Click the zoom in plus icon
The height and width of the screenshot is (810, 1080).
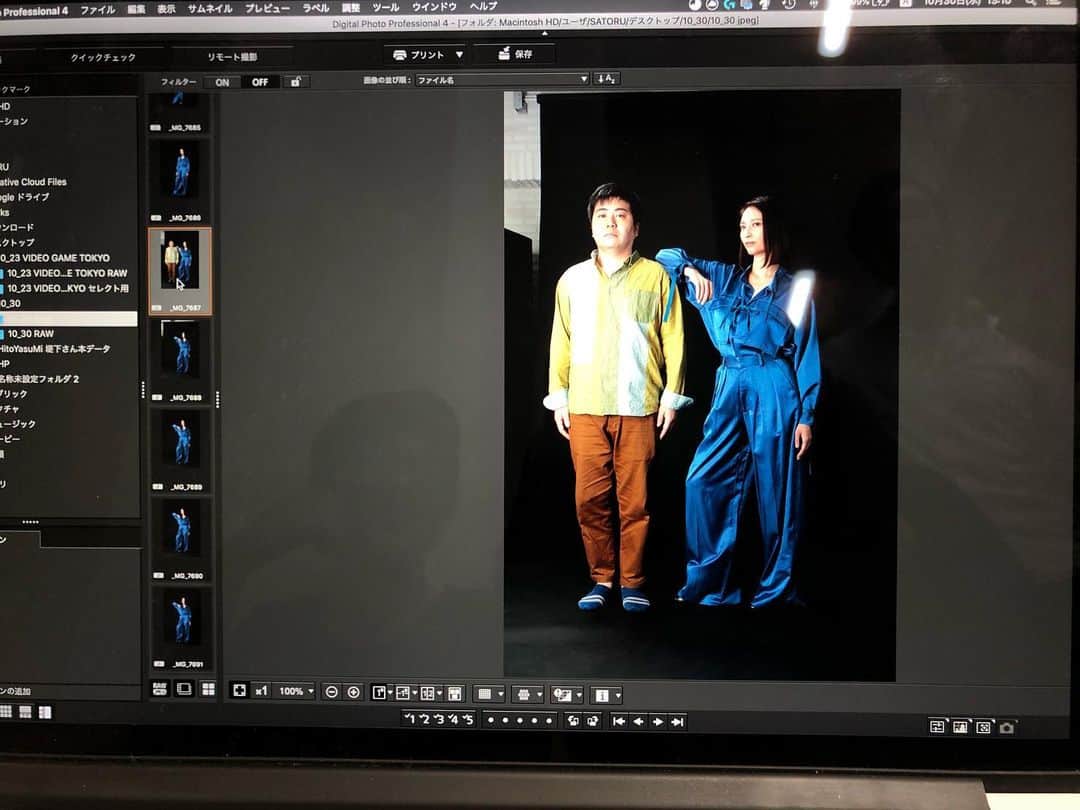[x=353, y=692]
